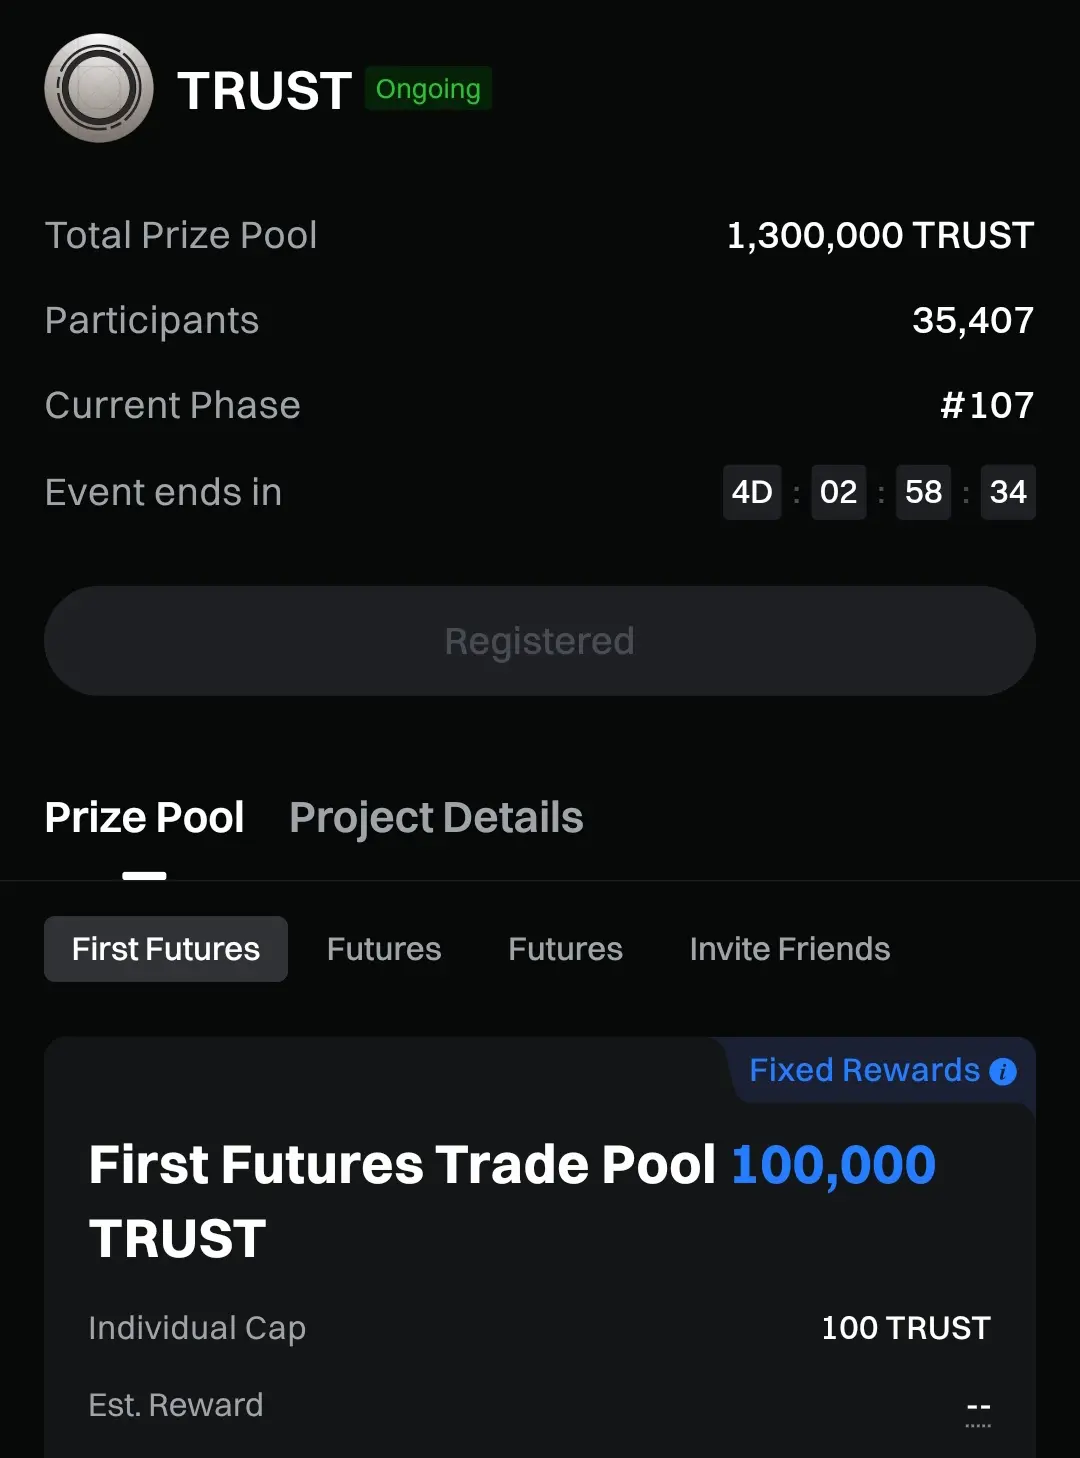The width and height of the screenshot is (1080, 1458).
Task: Click the TRUST token logo
Action: point(99,89)
